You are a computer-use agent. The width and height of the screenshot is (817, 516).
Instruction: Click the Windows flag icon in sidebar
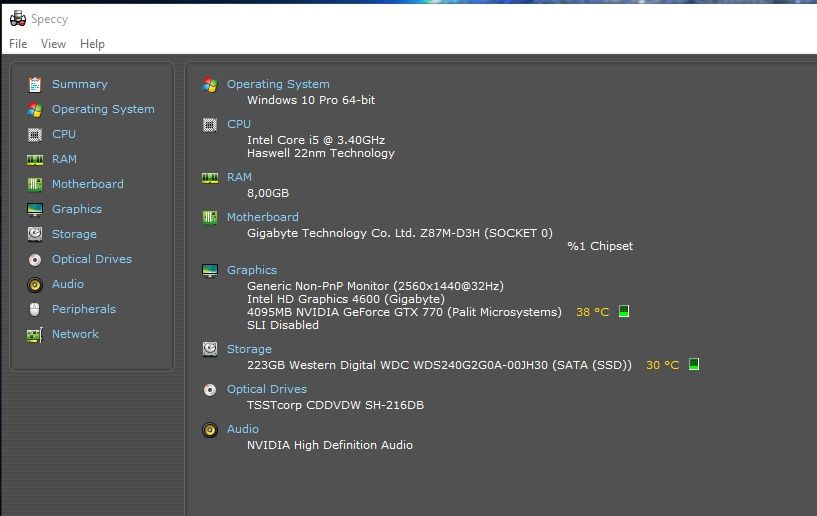coord(35,109)
